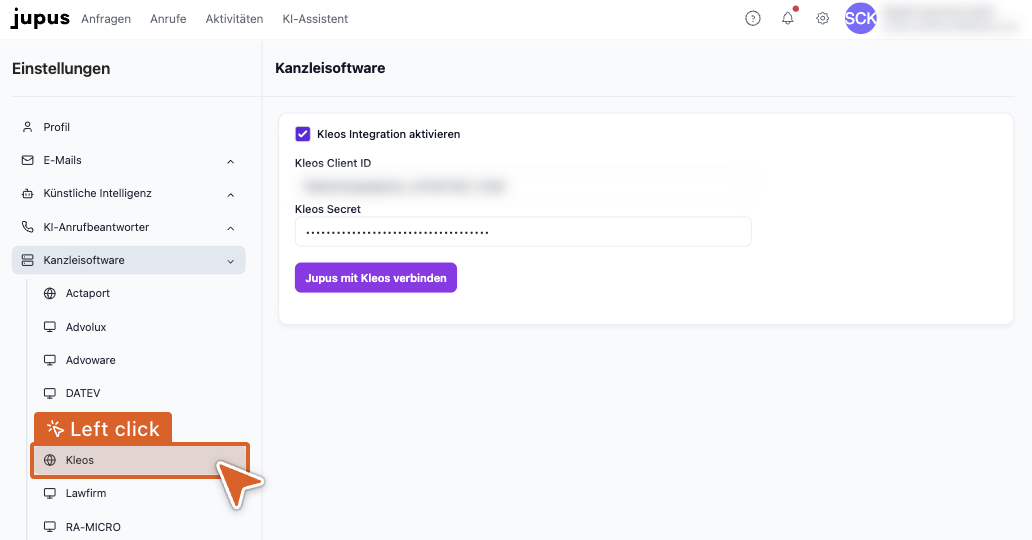The width and height of the screenshot is (1032, 540).
Task: Open KI-Assistent in top navigation
Action: click(x=315, y=19)
